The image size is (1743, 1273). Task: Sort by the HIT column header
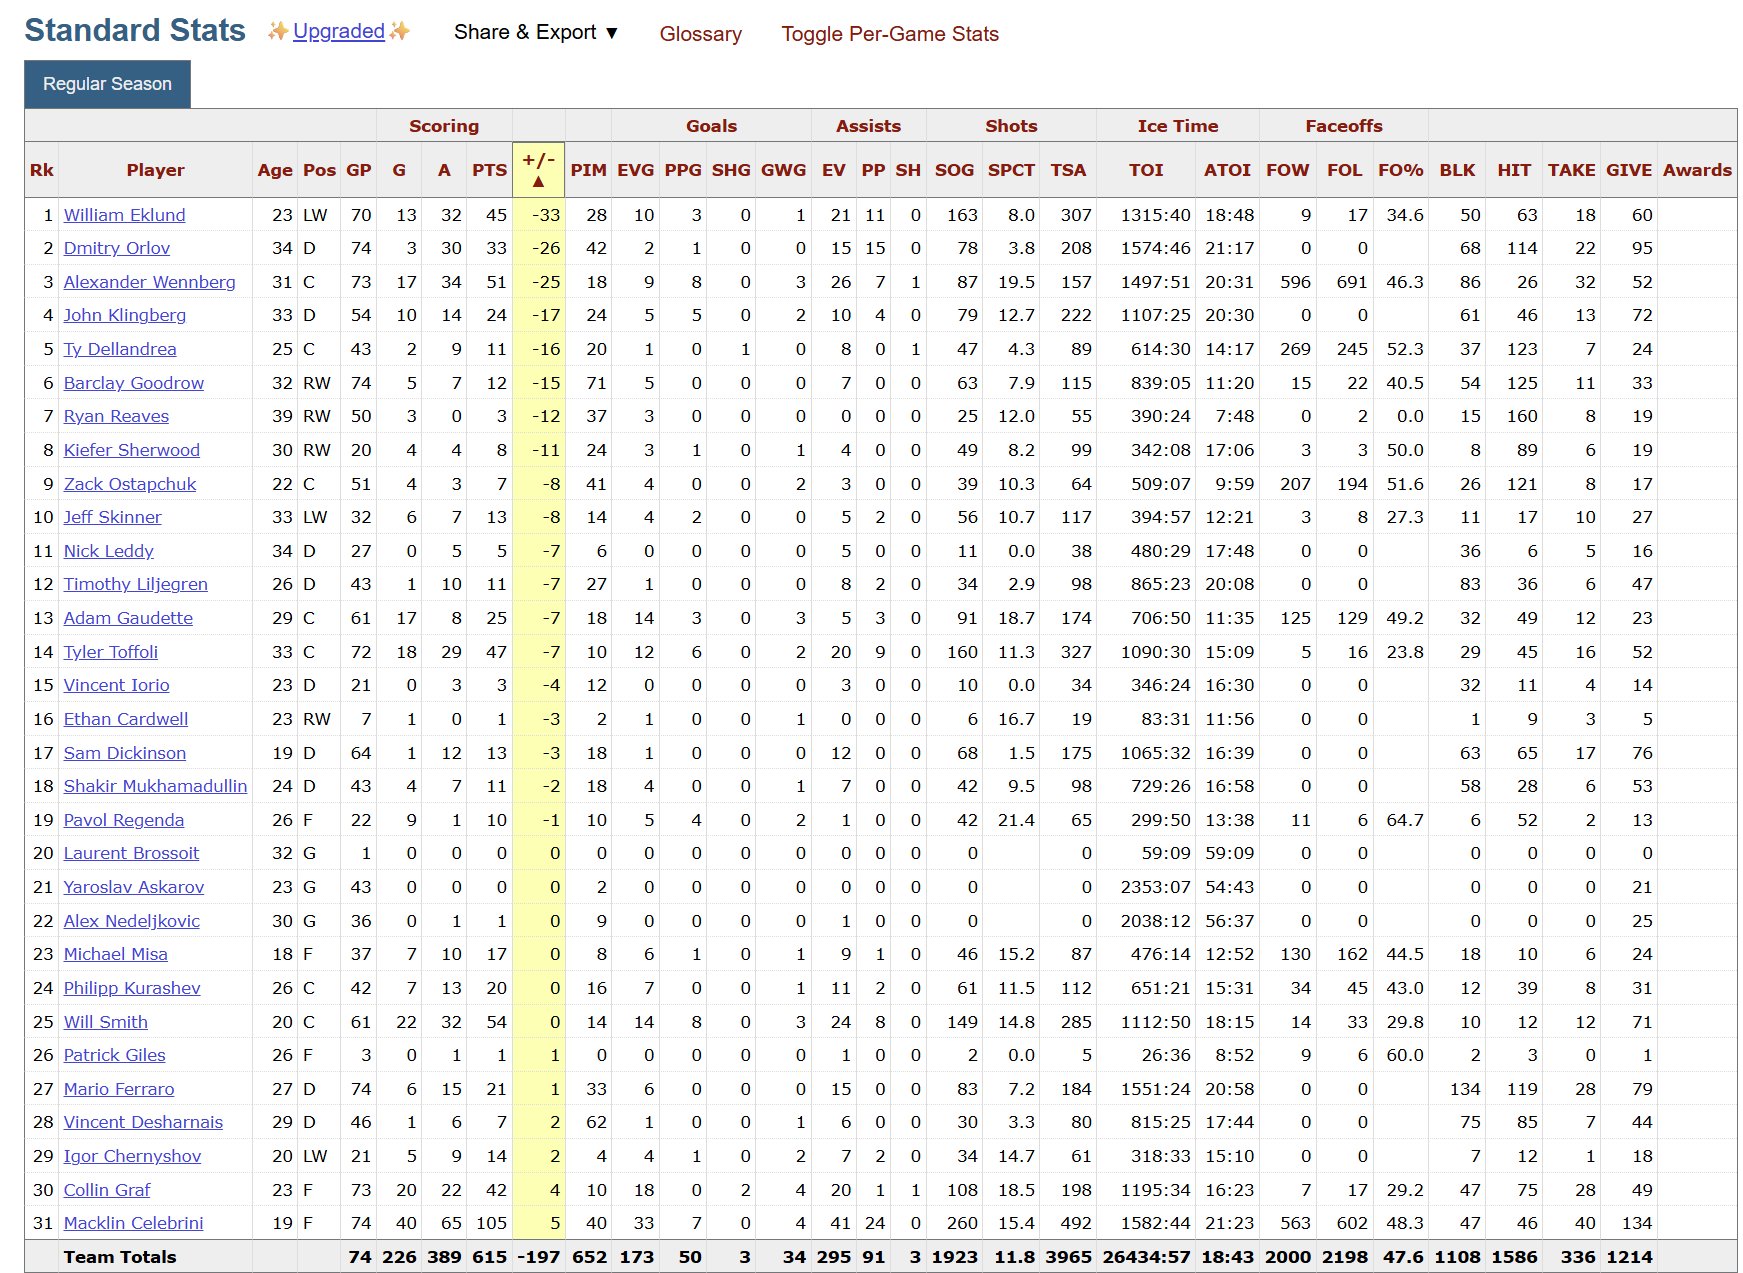[x=1514, y=170]
